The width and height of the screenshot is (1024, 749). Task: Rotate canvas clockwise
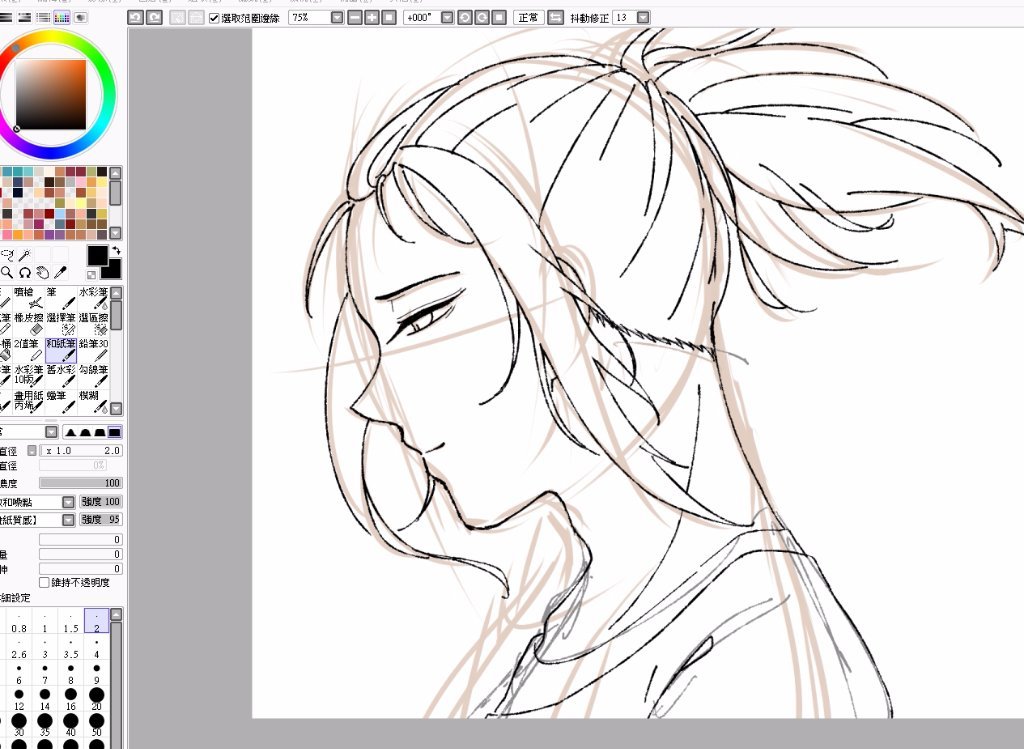pos(481,18)
